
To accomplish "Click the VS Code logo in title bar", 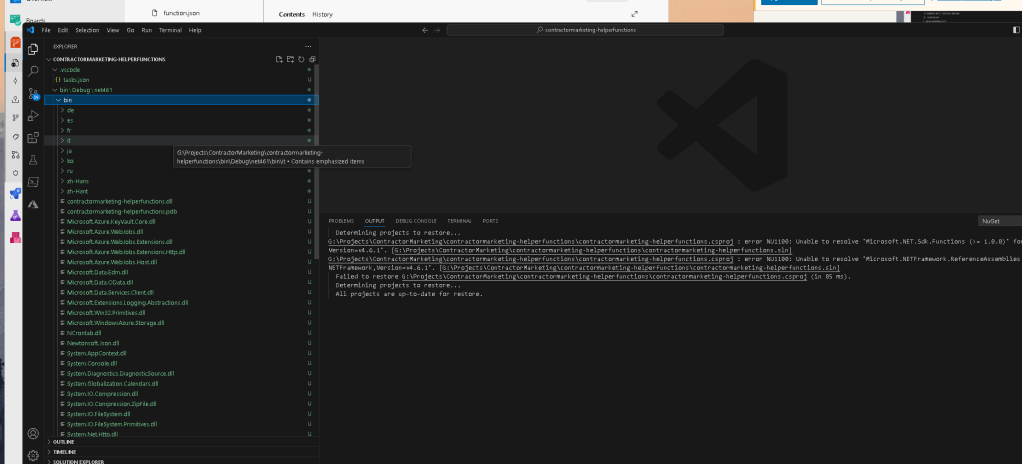I will click(30, 30).
